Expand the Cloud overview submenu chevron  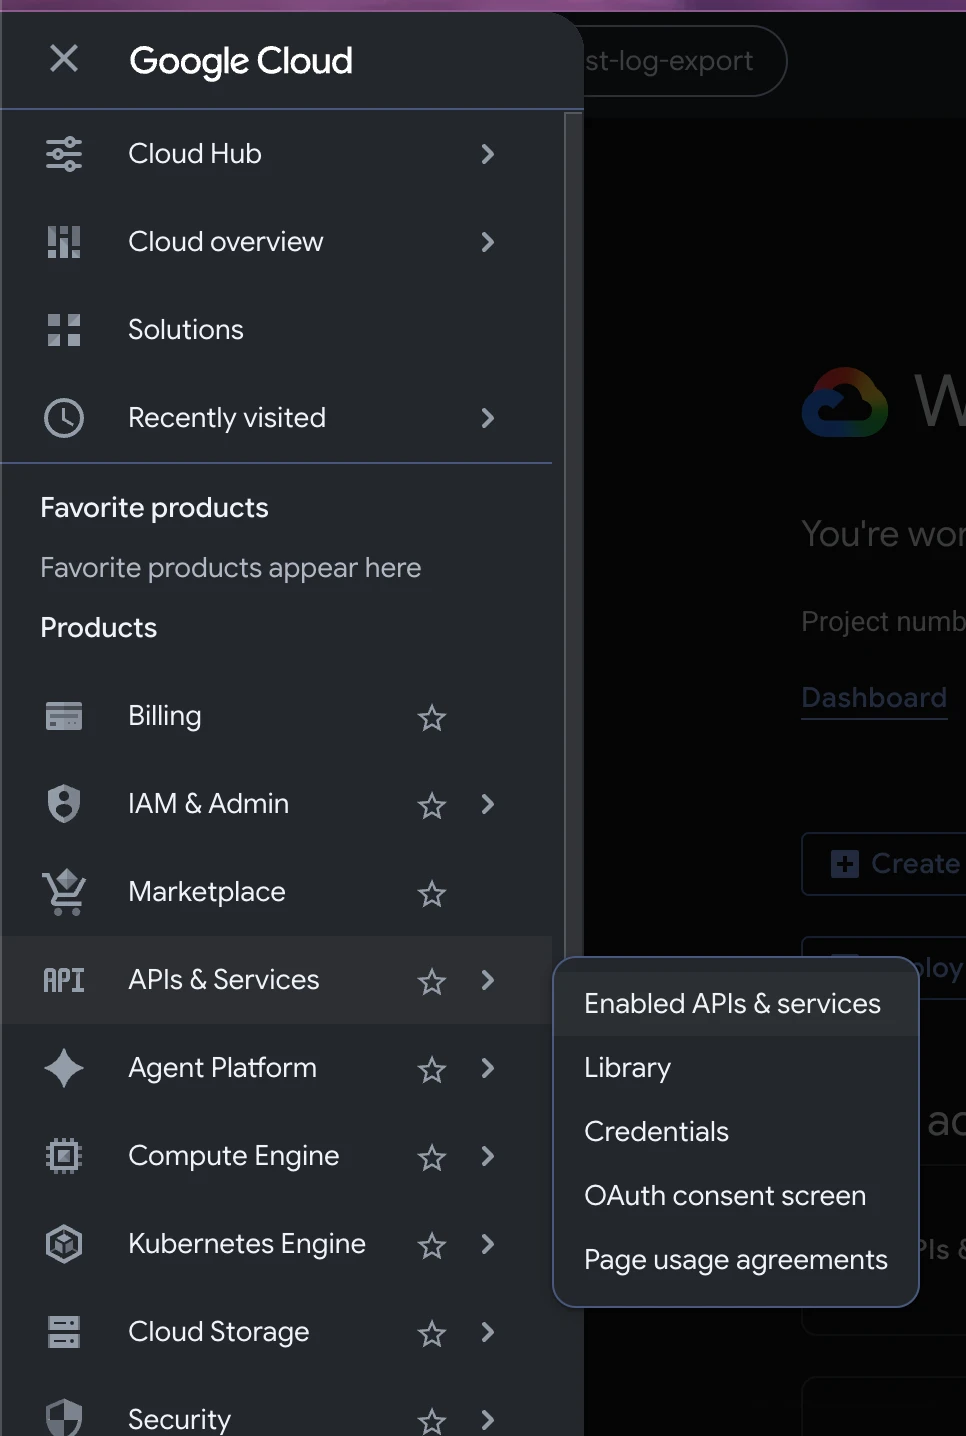click(488, 242)
